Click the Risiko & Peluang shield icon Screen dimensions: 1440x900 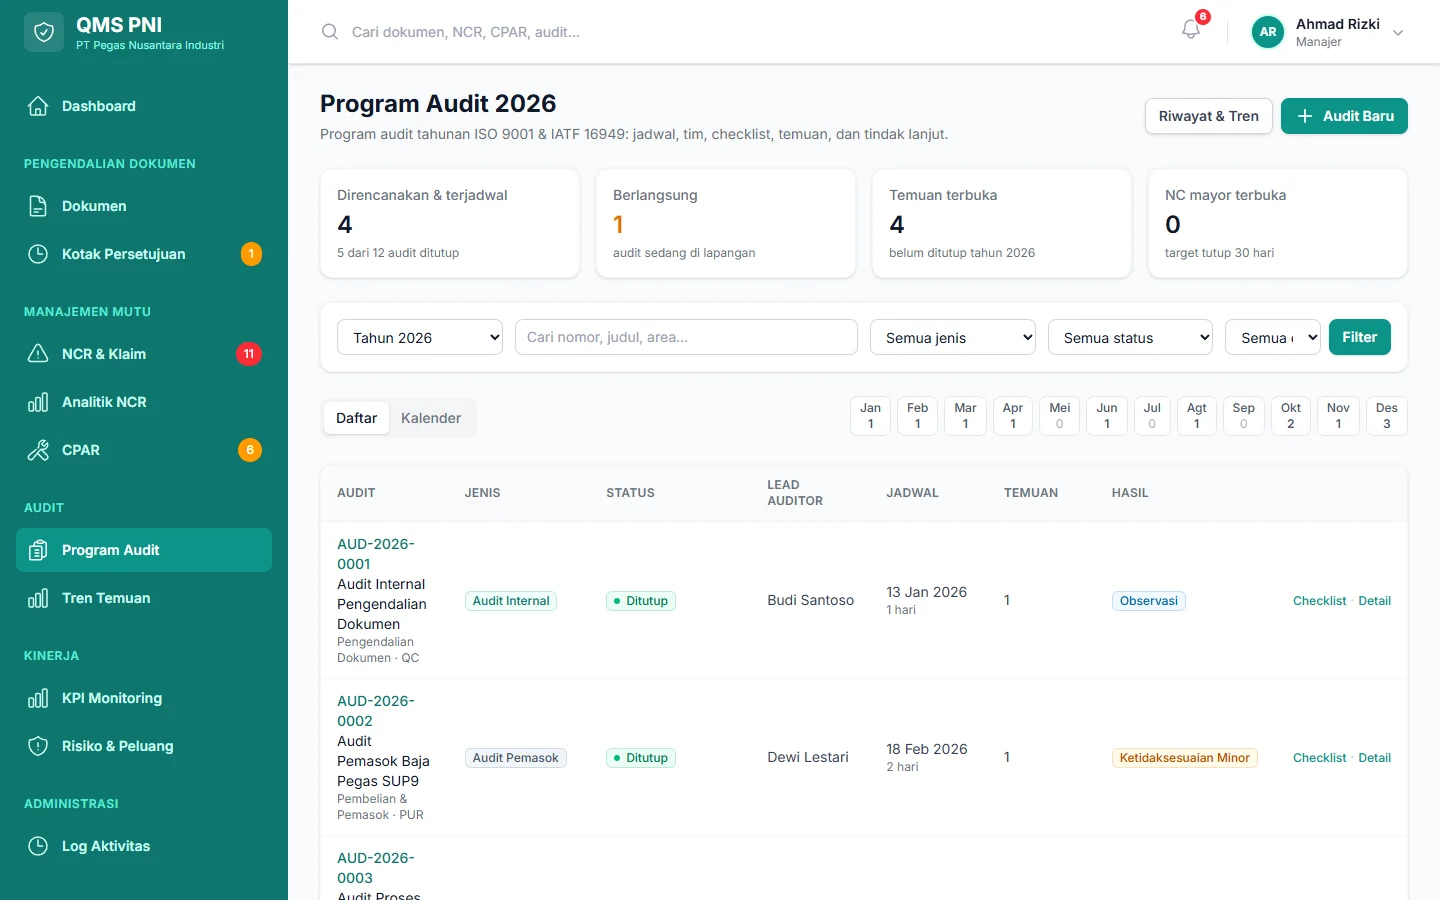(38, 746)
